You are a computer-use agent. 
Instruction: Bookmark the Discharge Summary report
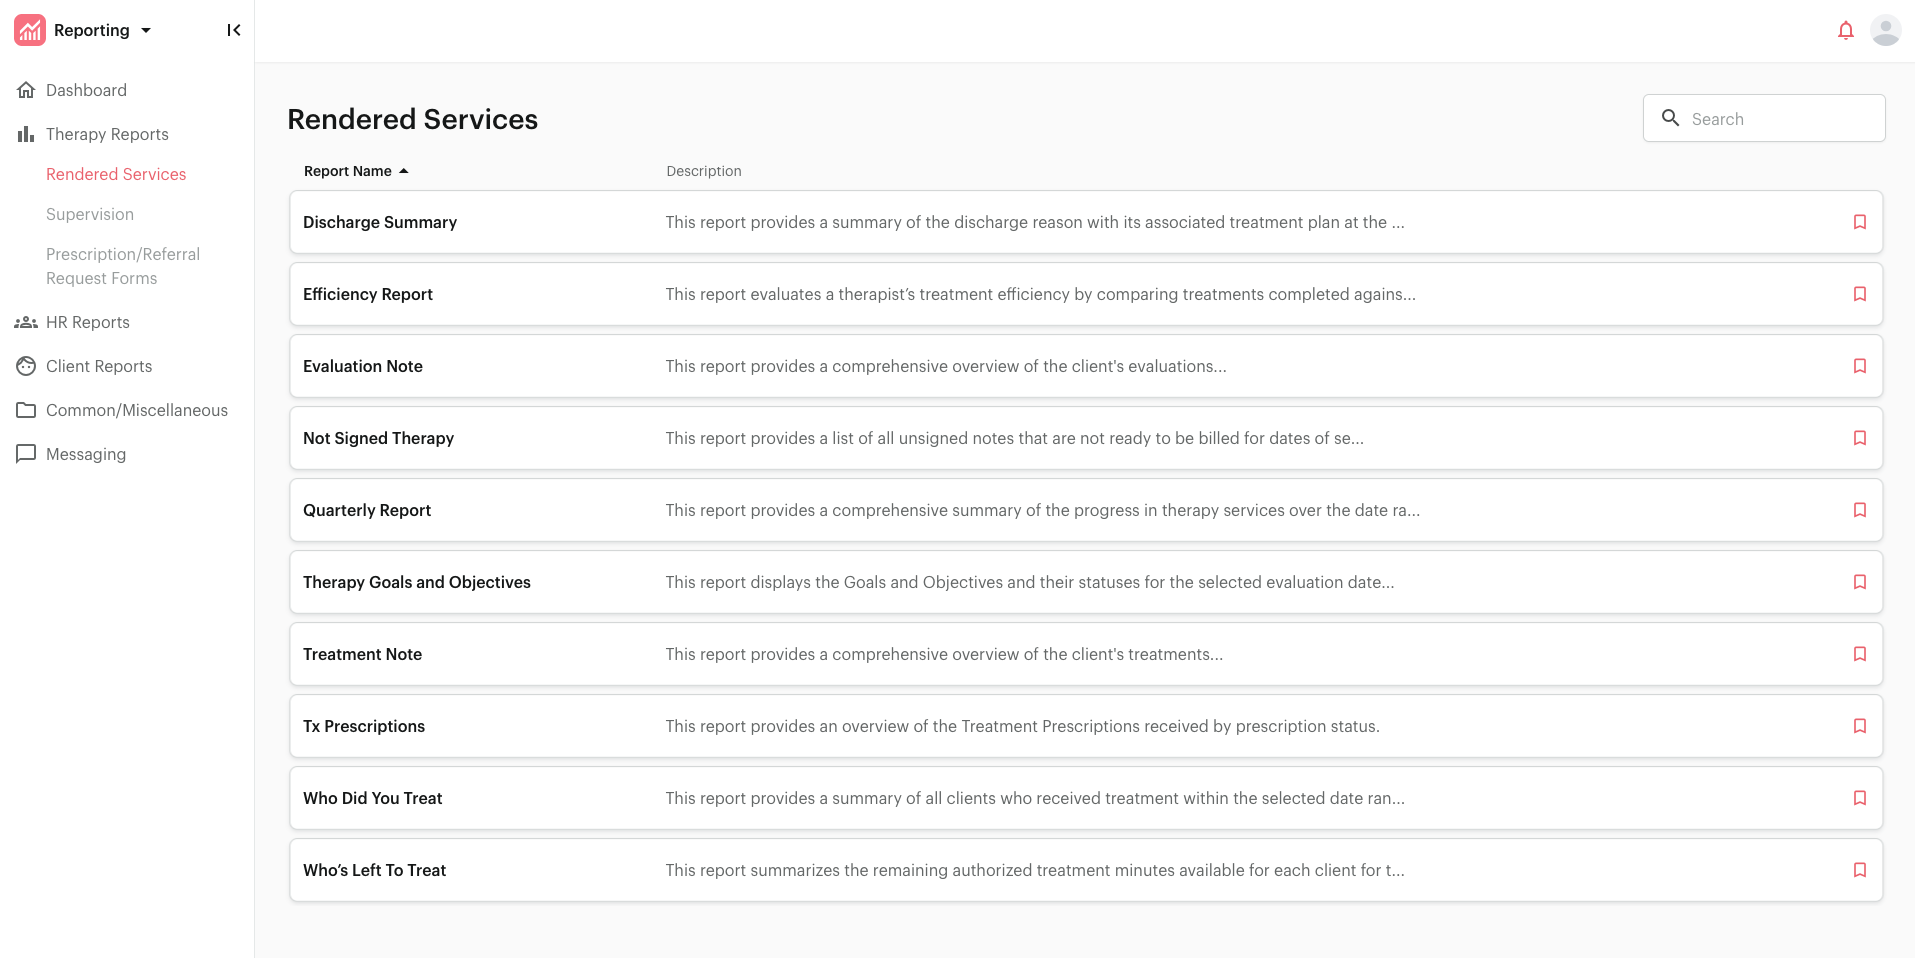point(1859,222)
